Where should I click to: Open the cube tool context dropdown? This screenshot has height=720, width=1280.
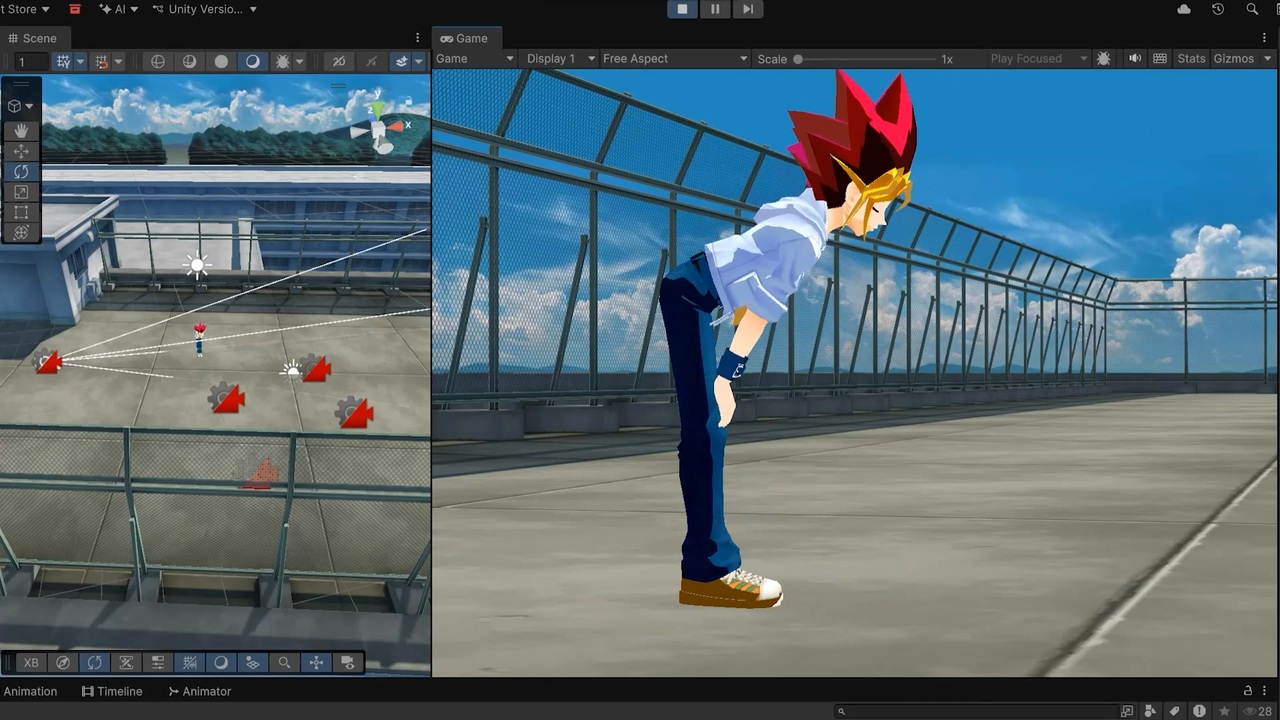[x=20, y=105]
